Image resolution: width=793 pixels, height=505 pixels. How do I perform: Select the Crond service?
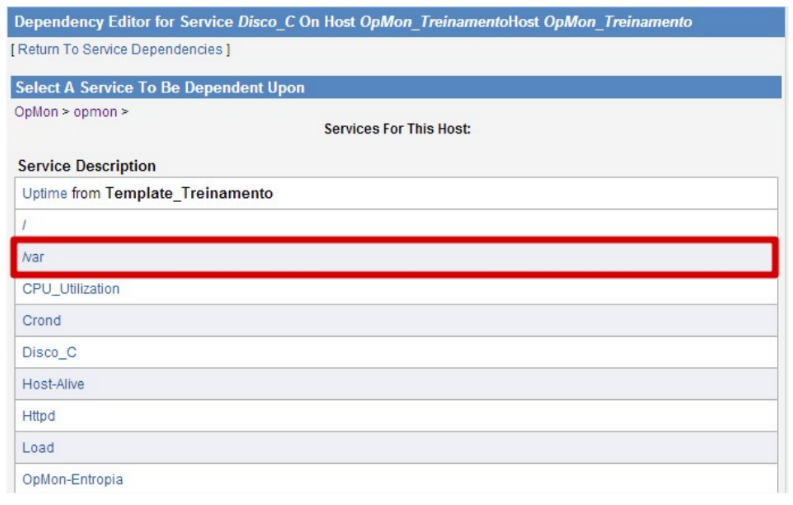42,321
